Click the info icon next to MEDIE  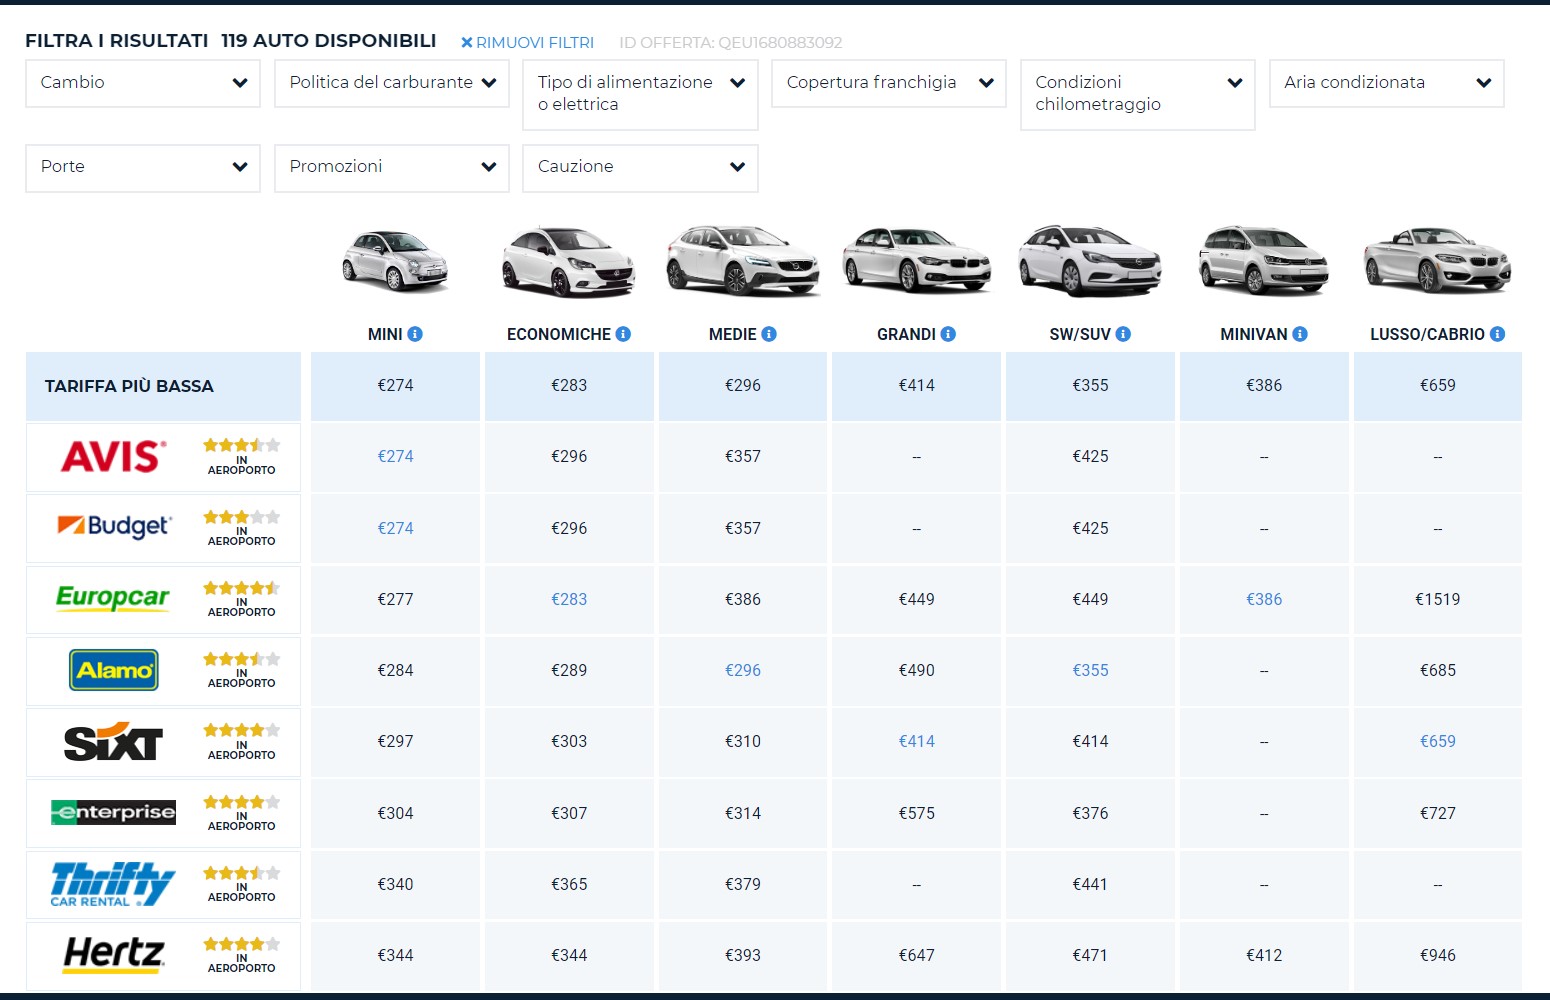coord(769,334)
